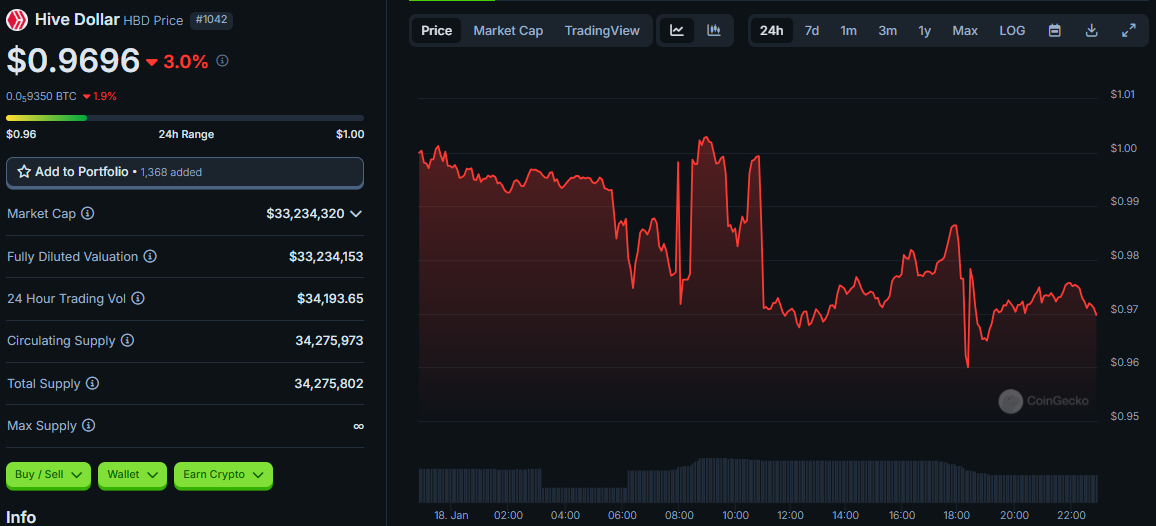Click the $0.9696 current price
The width and height of the screenshot is (1156, 526).
click(x=73, y=60)
